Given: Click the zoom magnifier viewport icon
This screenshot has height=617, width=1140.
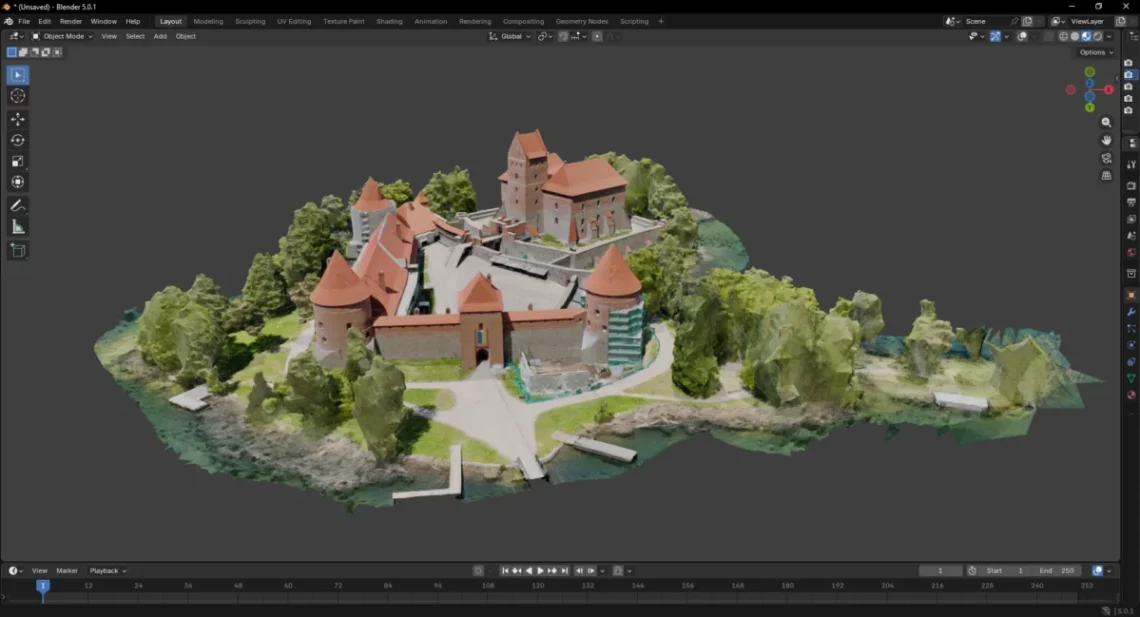Looking at the screenshot, I should coord(1106,122).
